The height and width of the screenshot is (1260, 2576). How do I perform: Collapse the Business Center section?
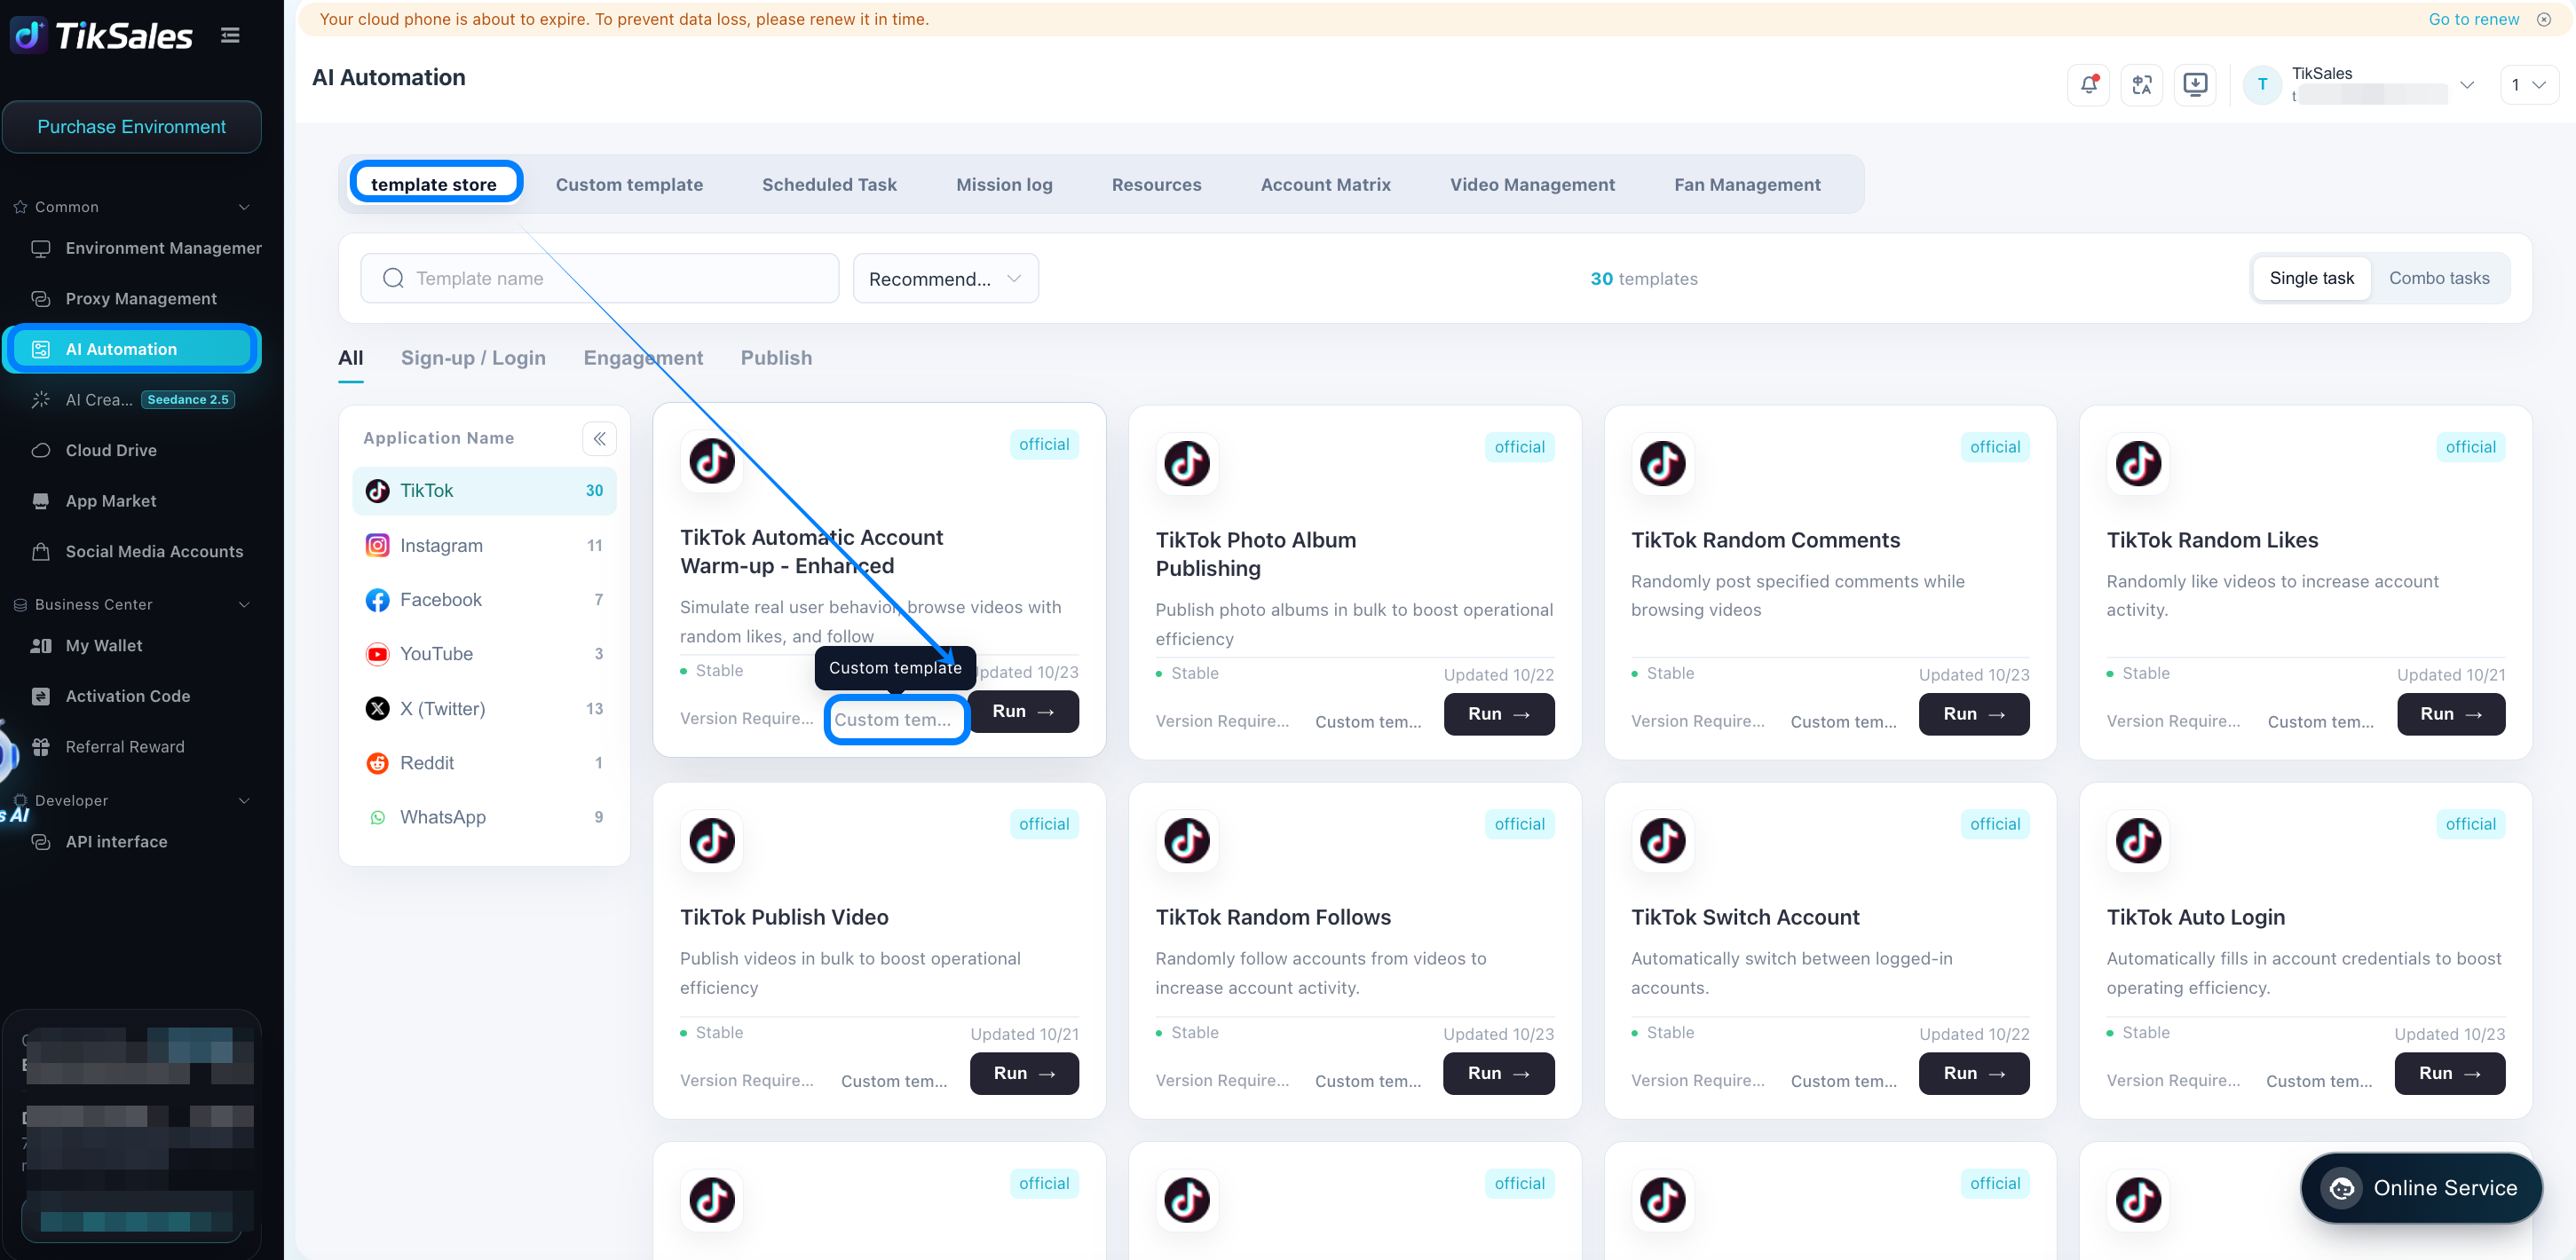click(132, 605)
